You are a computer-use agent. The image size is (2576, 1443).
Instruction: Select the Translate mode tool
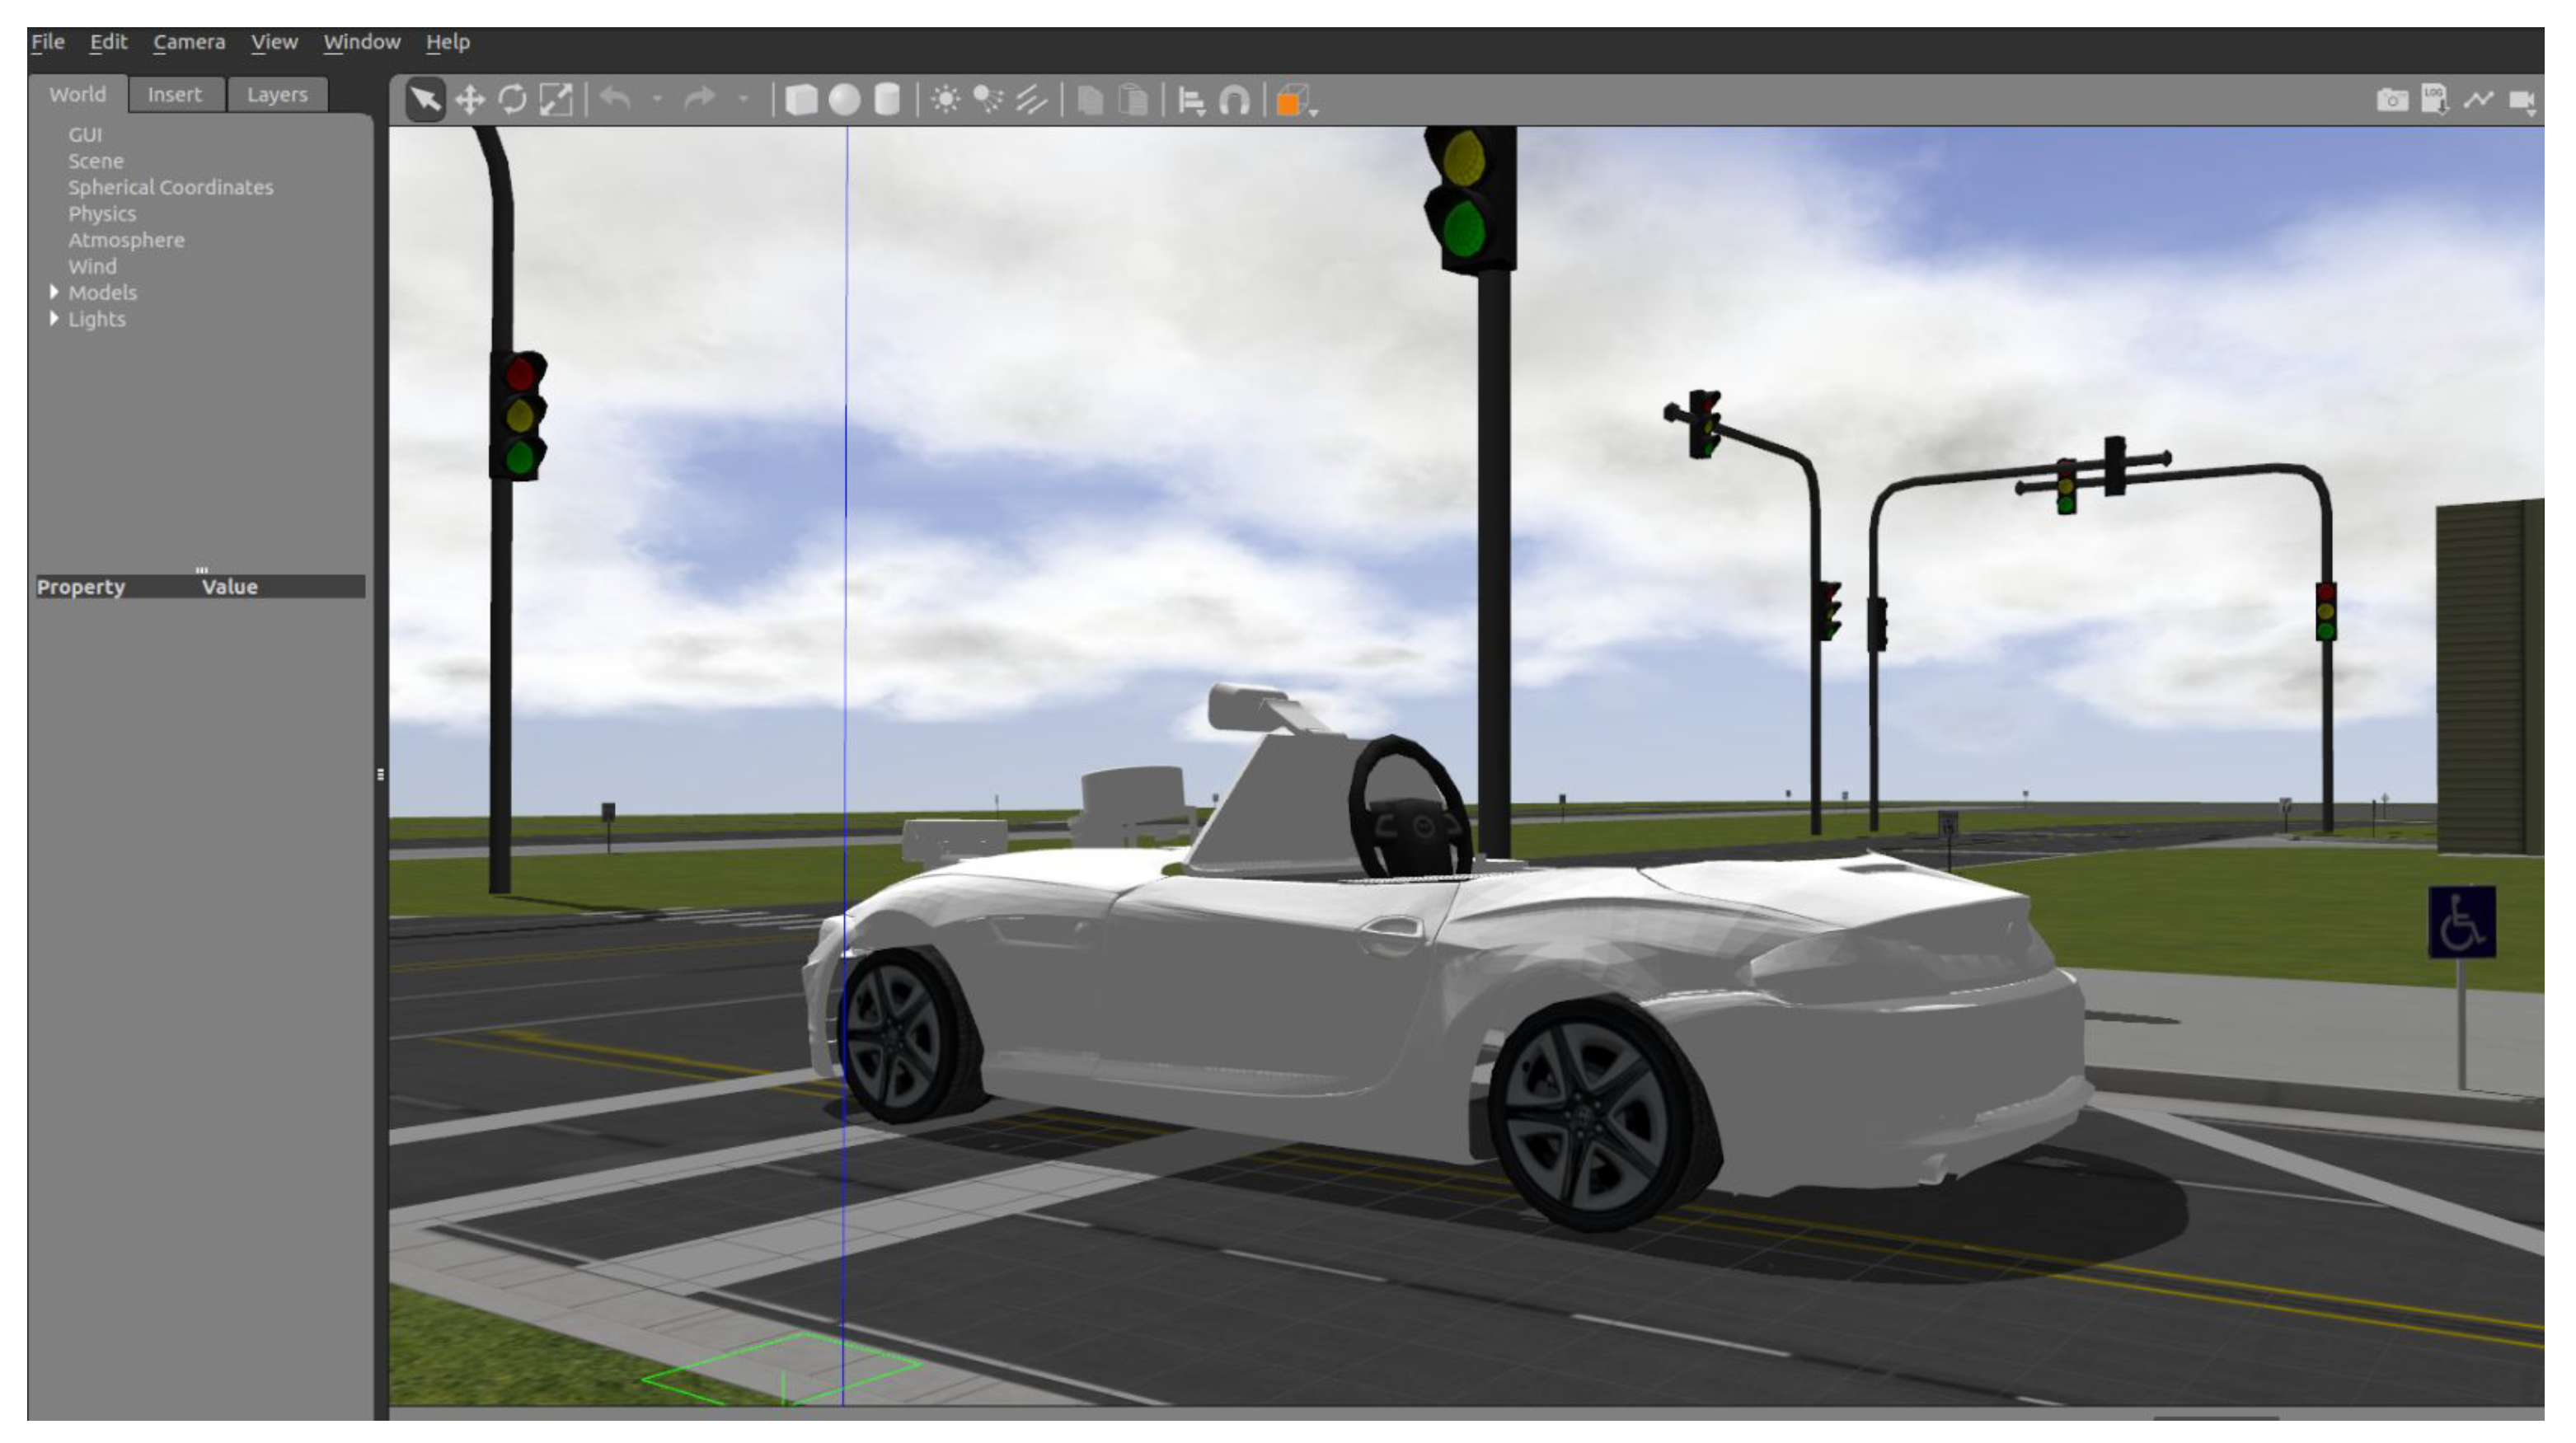(469, 100)
